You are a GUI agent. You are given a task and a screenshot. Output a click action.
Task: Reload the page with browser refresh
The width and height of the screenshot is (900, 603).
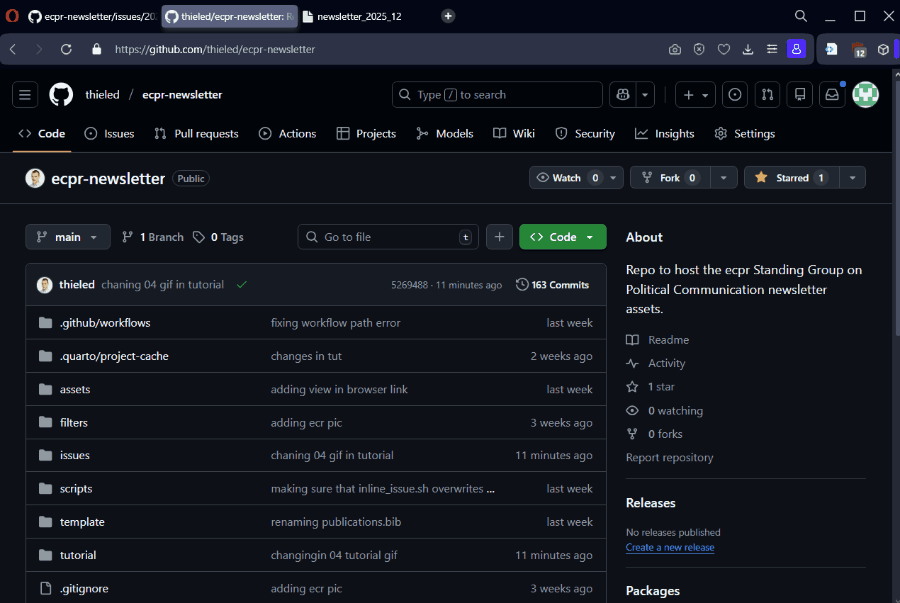tap(66, 49)
